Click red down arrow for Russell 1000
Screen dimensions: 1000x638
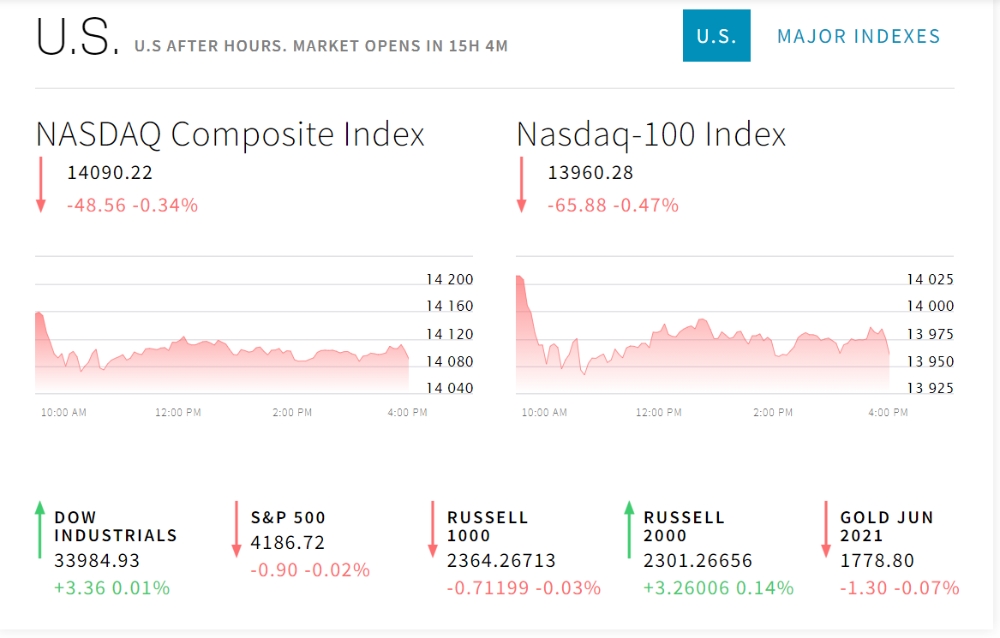click(433, 530)
